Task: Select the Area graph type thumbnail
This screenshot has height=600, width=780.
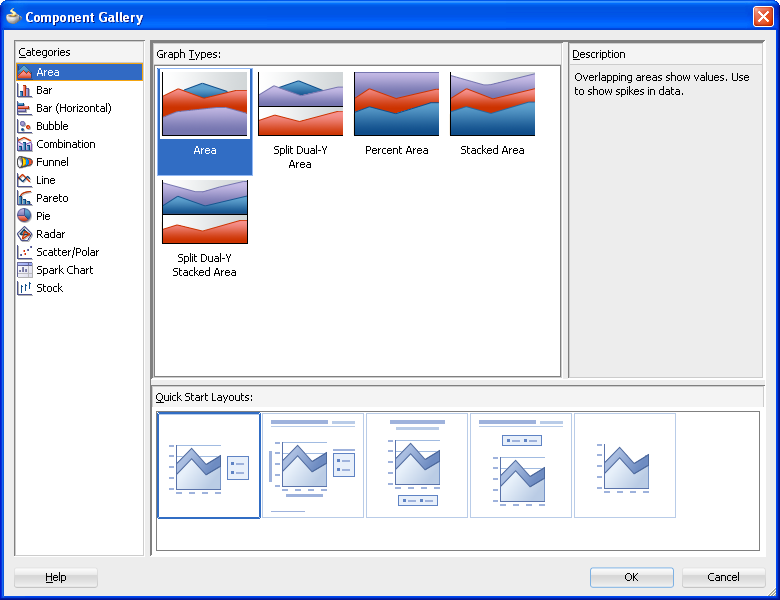Action: 204,104
